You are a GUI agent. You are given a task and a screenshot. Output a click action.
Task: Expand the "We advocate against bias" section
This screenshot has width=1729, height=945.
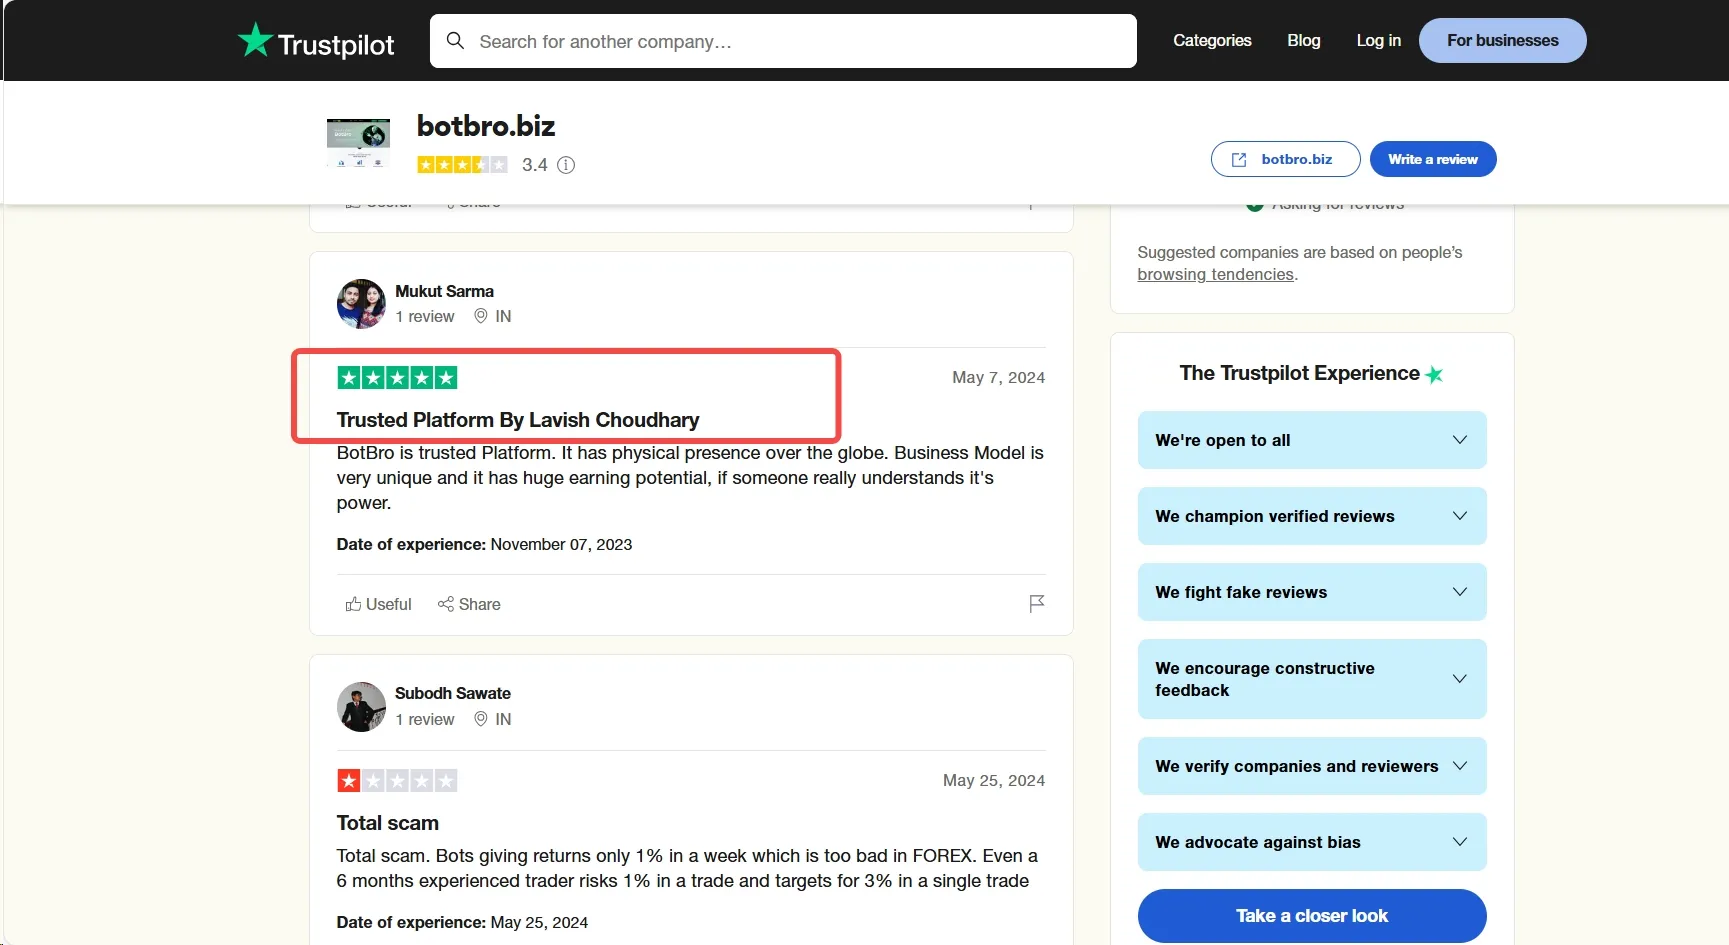tap(1312, 842)
